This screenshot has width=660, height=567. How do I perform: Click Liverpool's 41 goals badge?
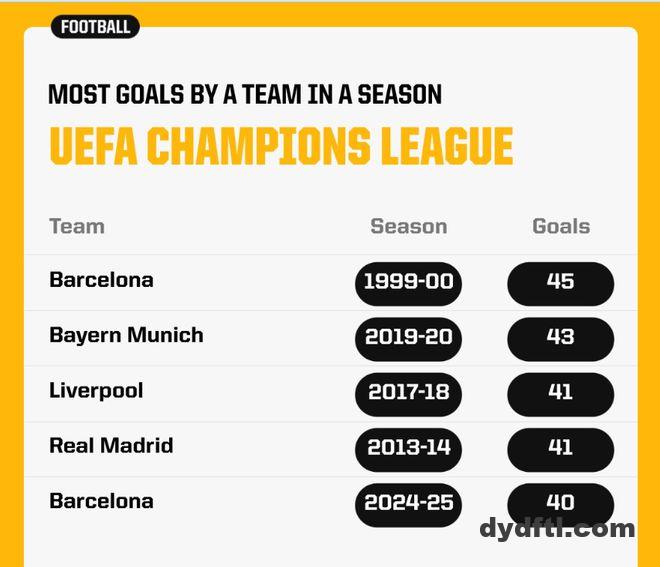[x=560, y=392]
